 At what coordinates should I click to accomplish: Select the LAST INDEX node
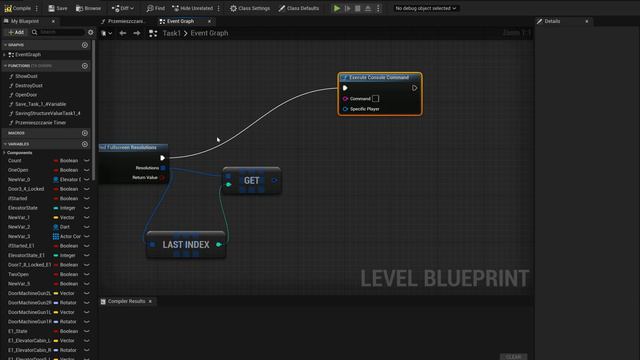tap(186, 244)
